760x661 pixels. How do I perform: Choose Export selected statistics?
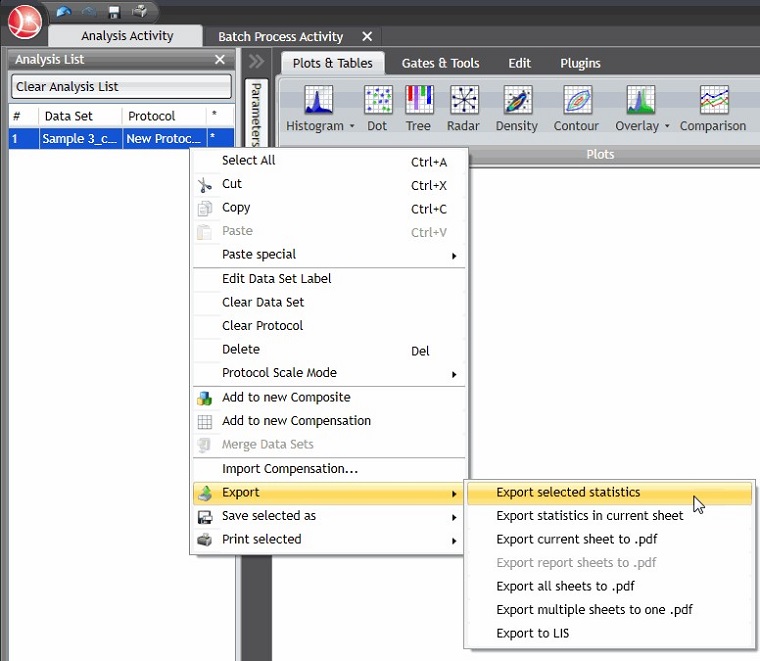click(x=609, y=493)
